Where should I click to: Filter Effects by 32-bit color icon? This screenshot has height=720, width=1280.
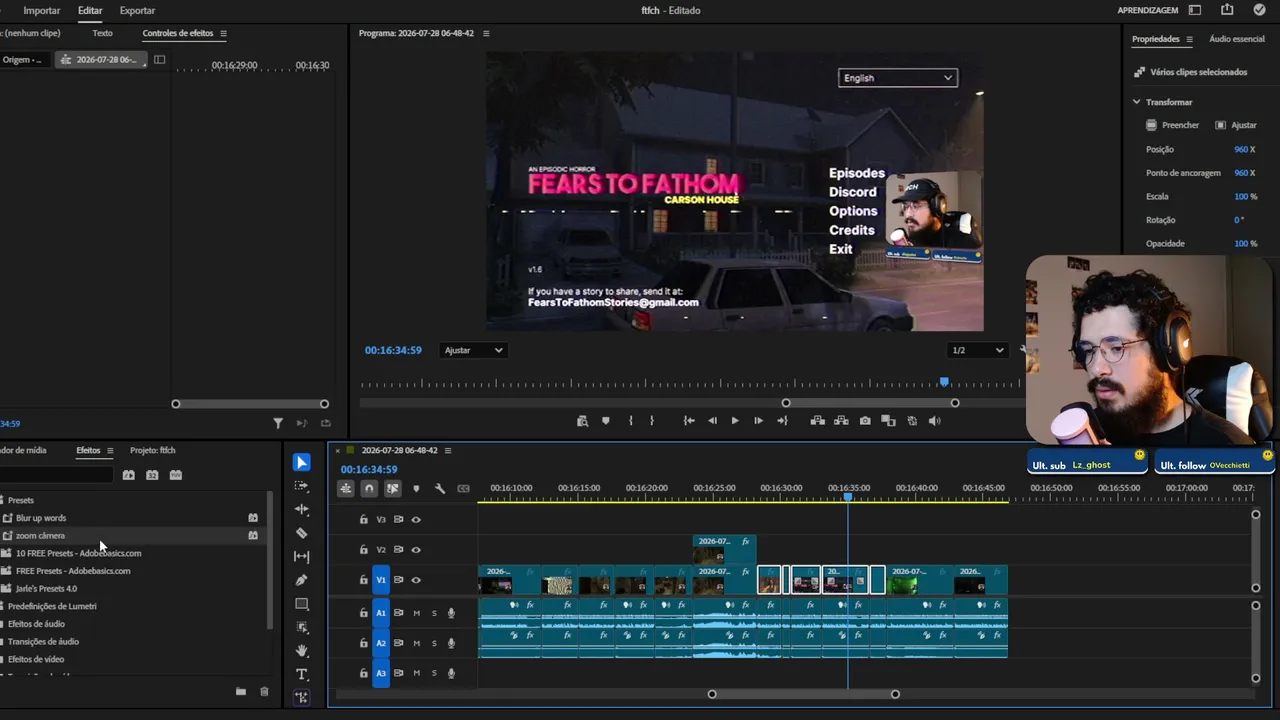pyautogui.click(x=152, y=475)
